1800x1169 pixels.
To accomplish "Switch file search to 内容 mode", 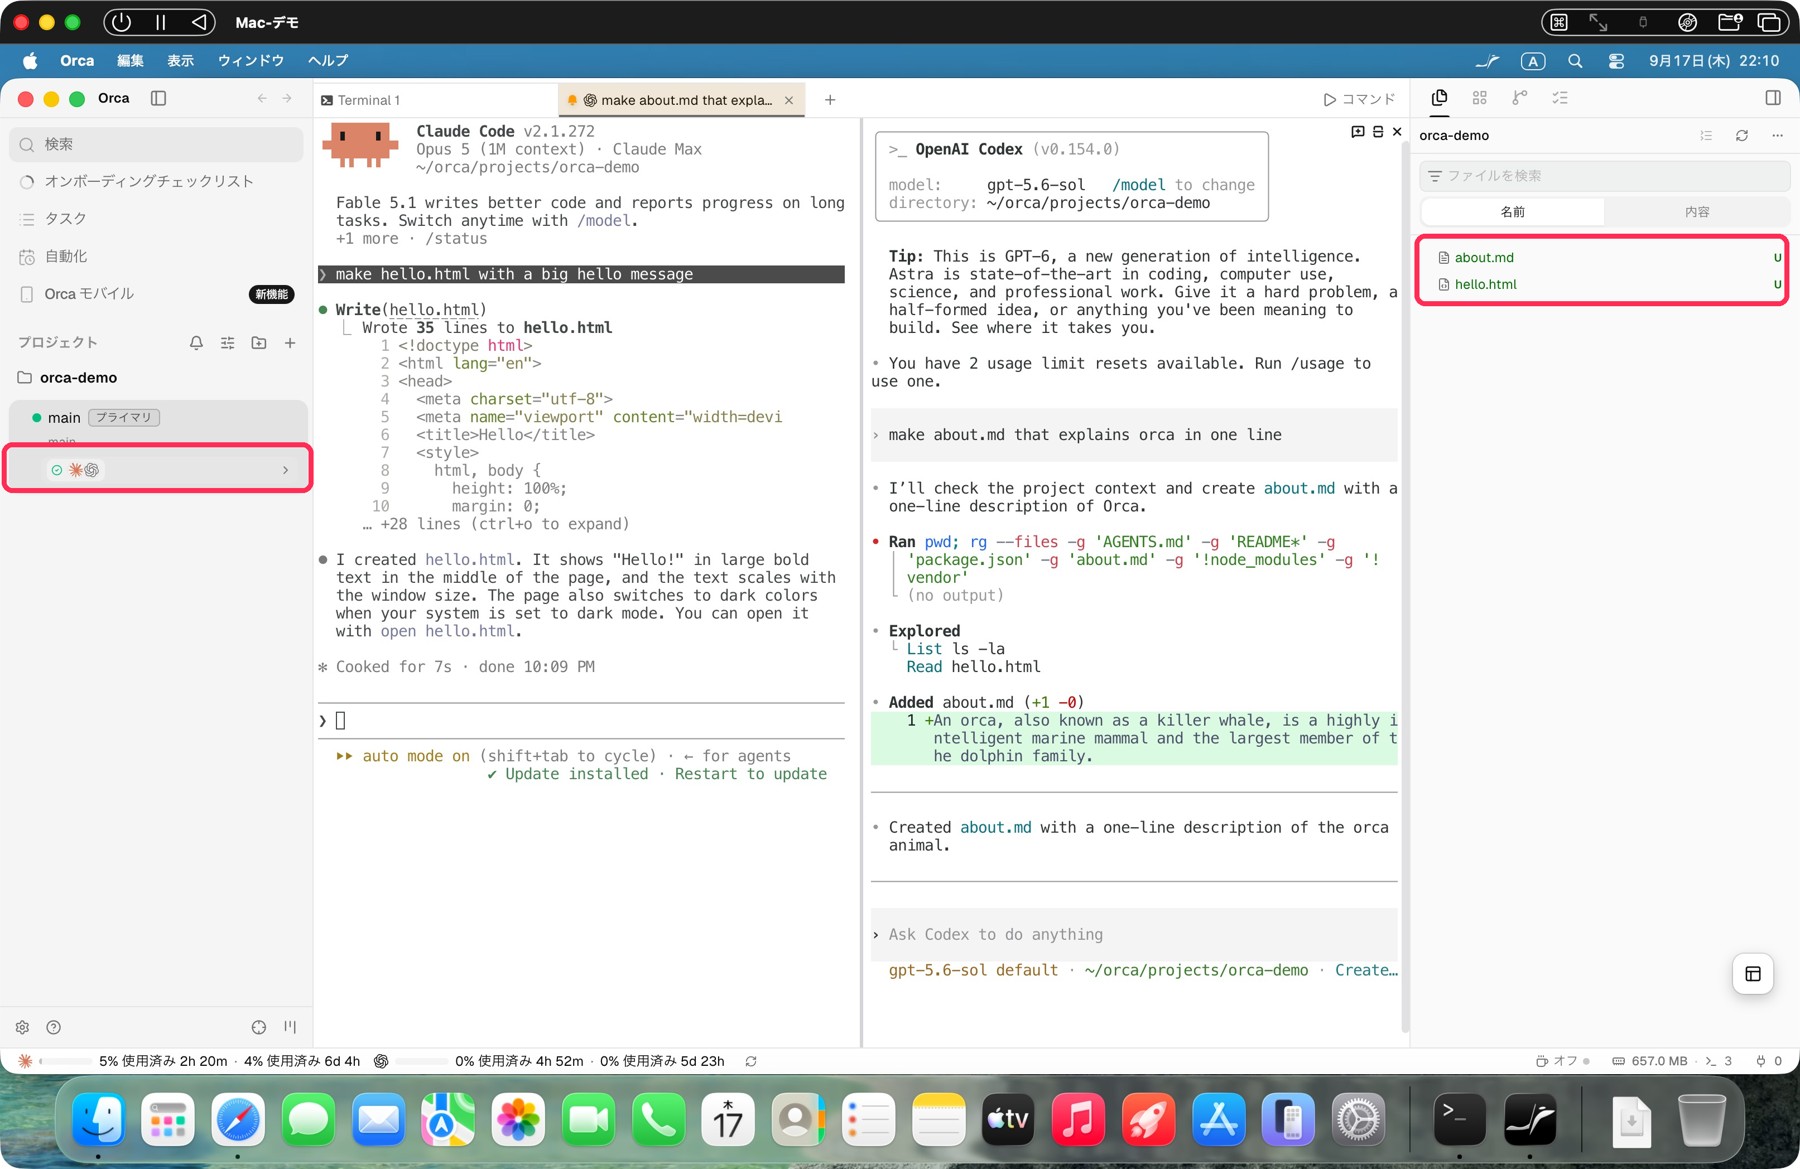I will (1697, 212).
